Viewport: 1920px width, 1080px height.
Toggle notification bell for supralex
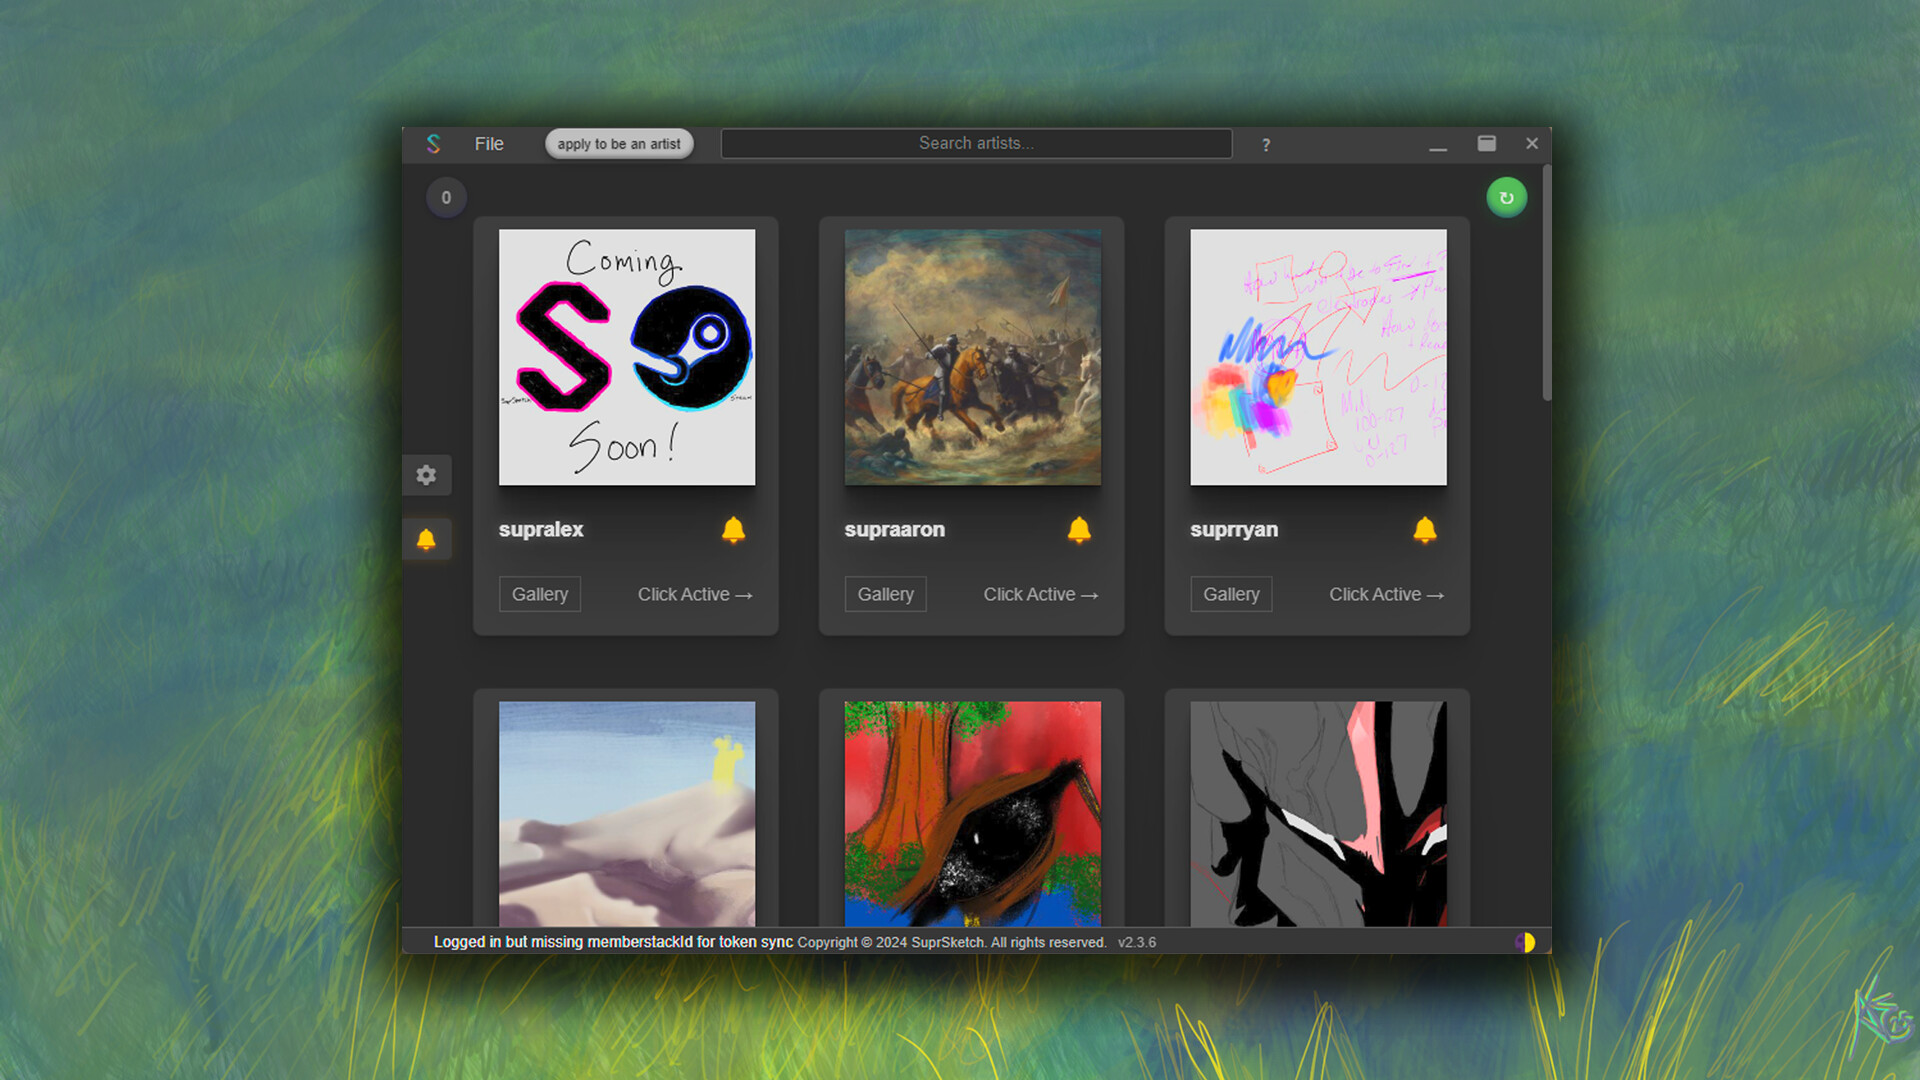click(x=733, y=530)
